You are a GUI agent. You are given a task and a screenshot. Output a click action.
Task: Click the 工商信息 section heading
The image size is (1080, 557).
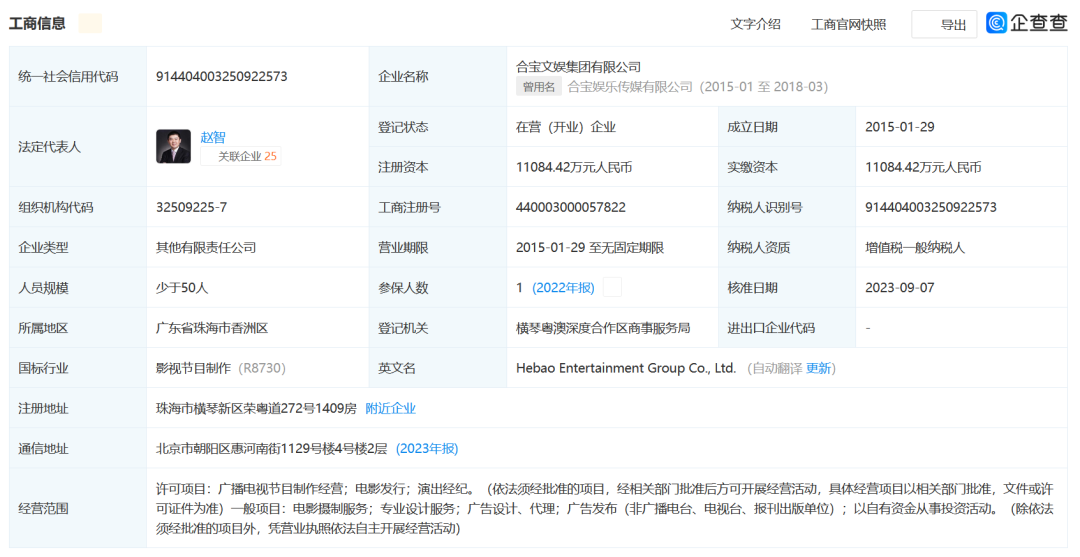tap(37, 23)
